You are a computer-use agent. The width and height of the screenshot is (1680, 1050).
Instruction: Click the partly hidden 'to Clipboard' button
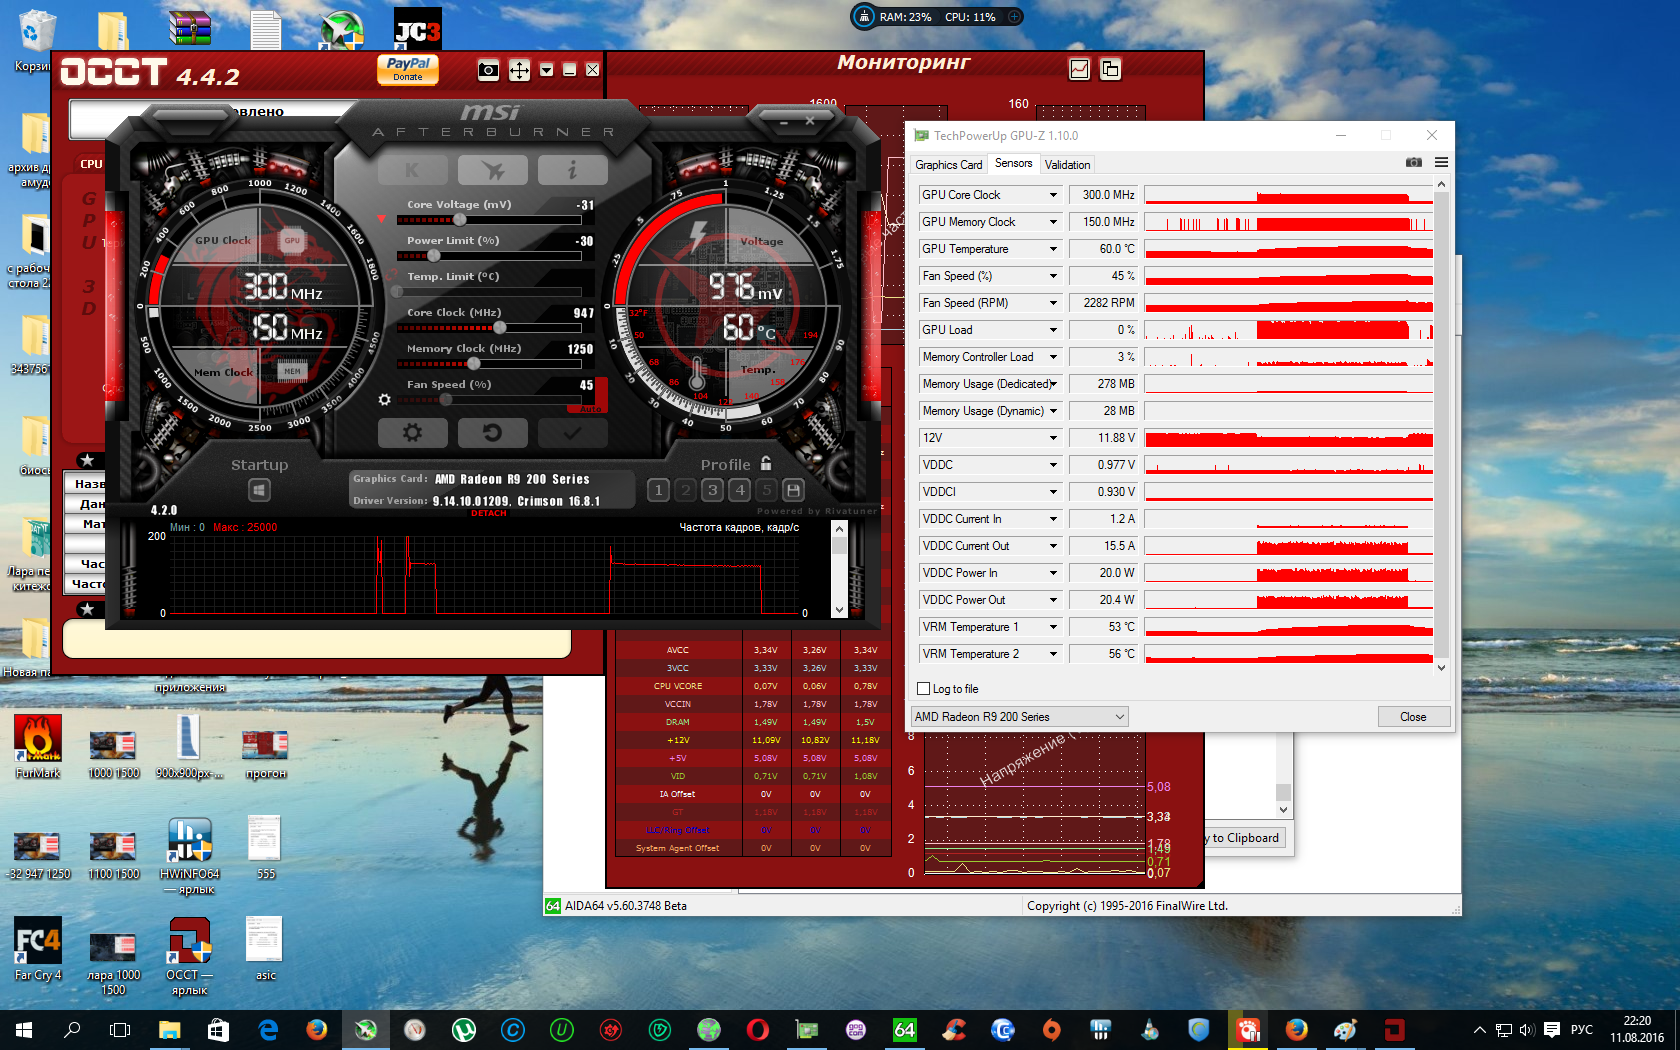(x=1245, y=838)
